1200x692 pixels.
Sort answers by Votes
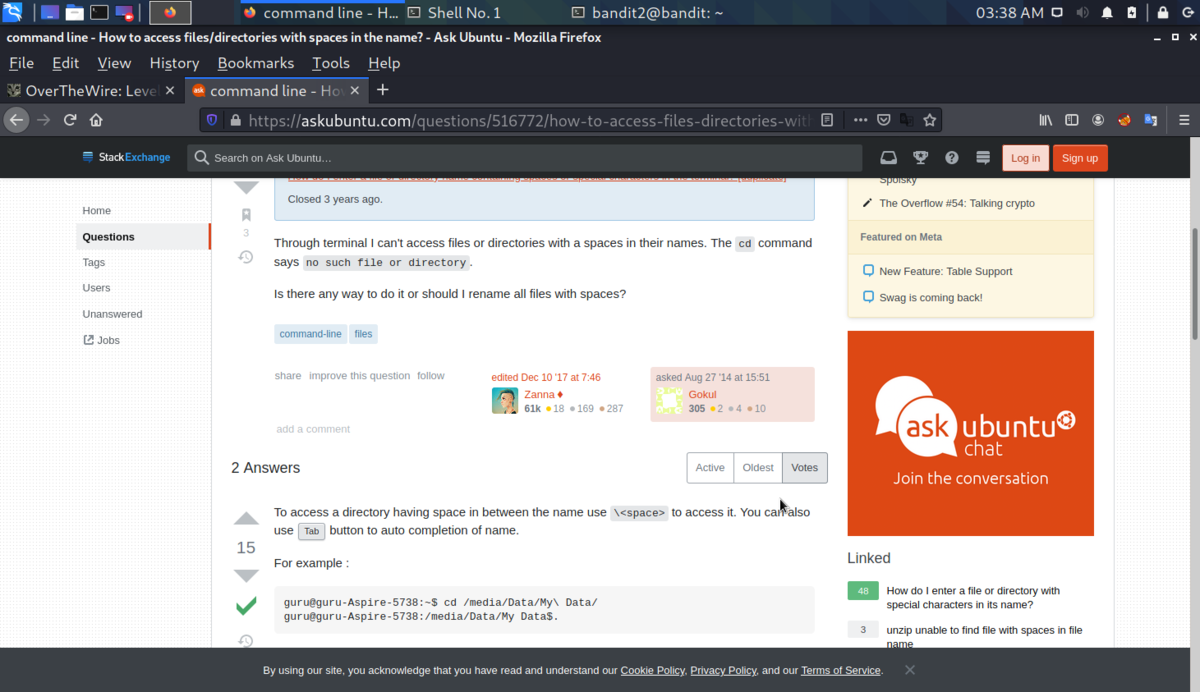[x=805, y=468]
